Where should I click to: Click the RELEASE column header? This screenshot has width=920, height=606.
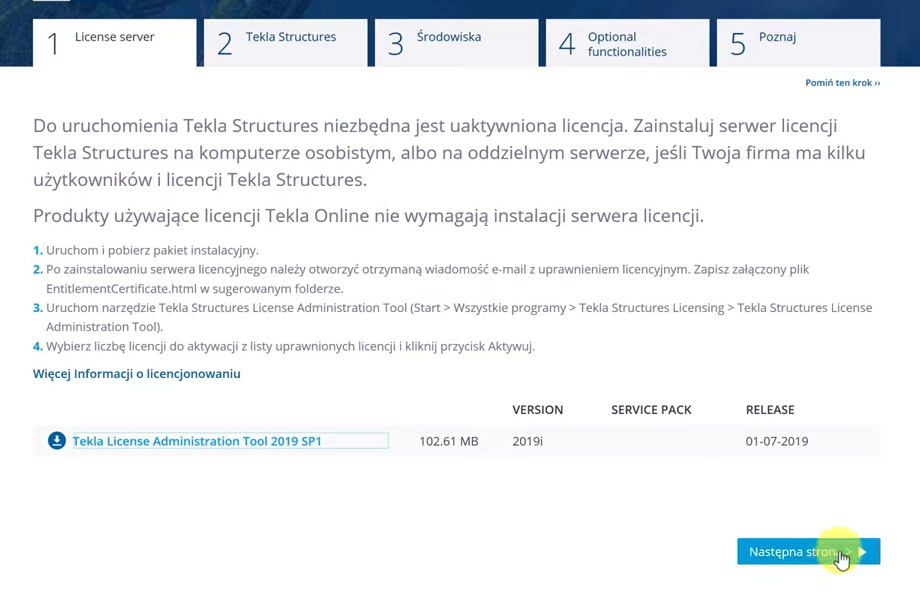pos(769,410)
